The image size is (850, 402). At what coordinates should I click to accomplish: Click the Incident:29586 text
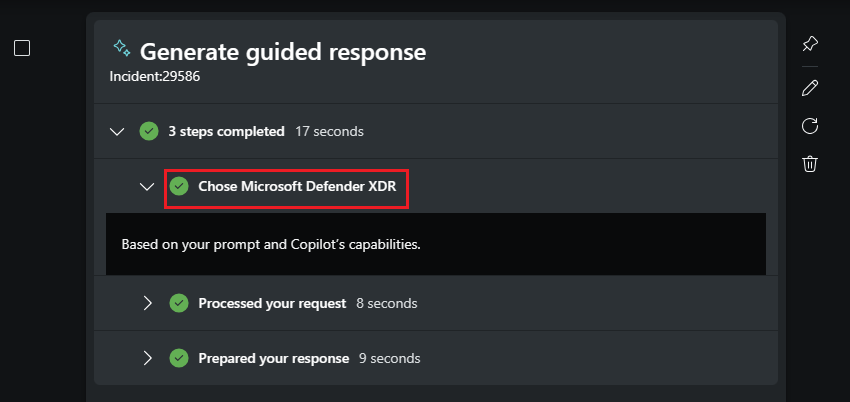click(x=157, y=75)
